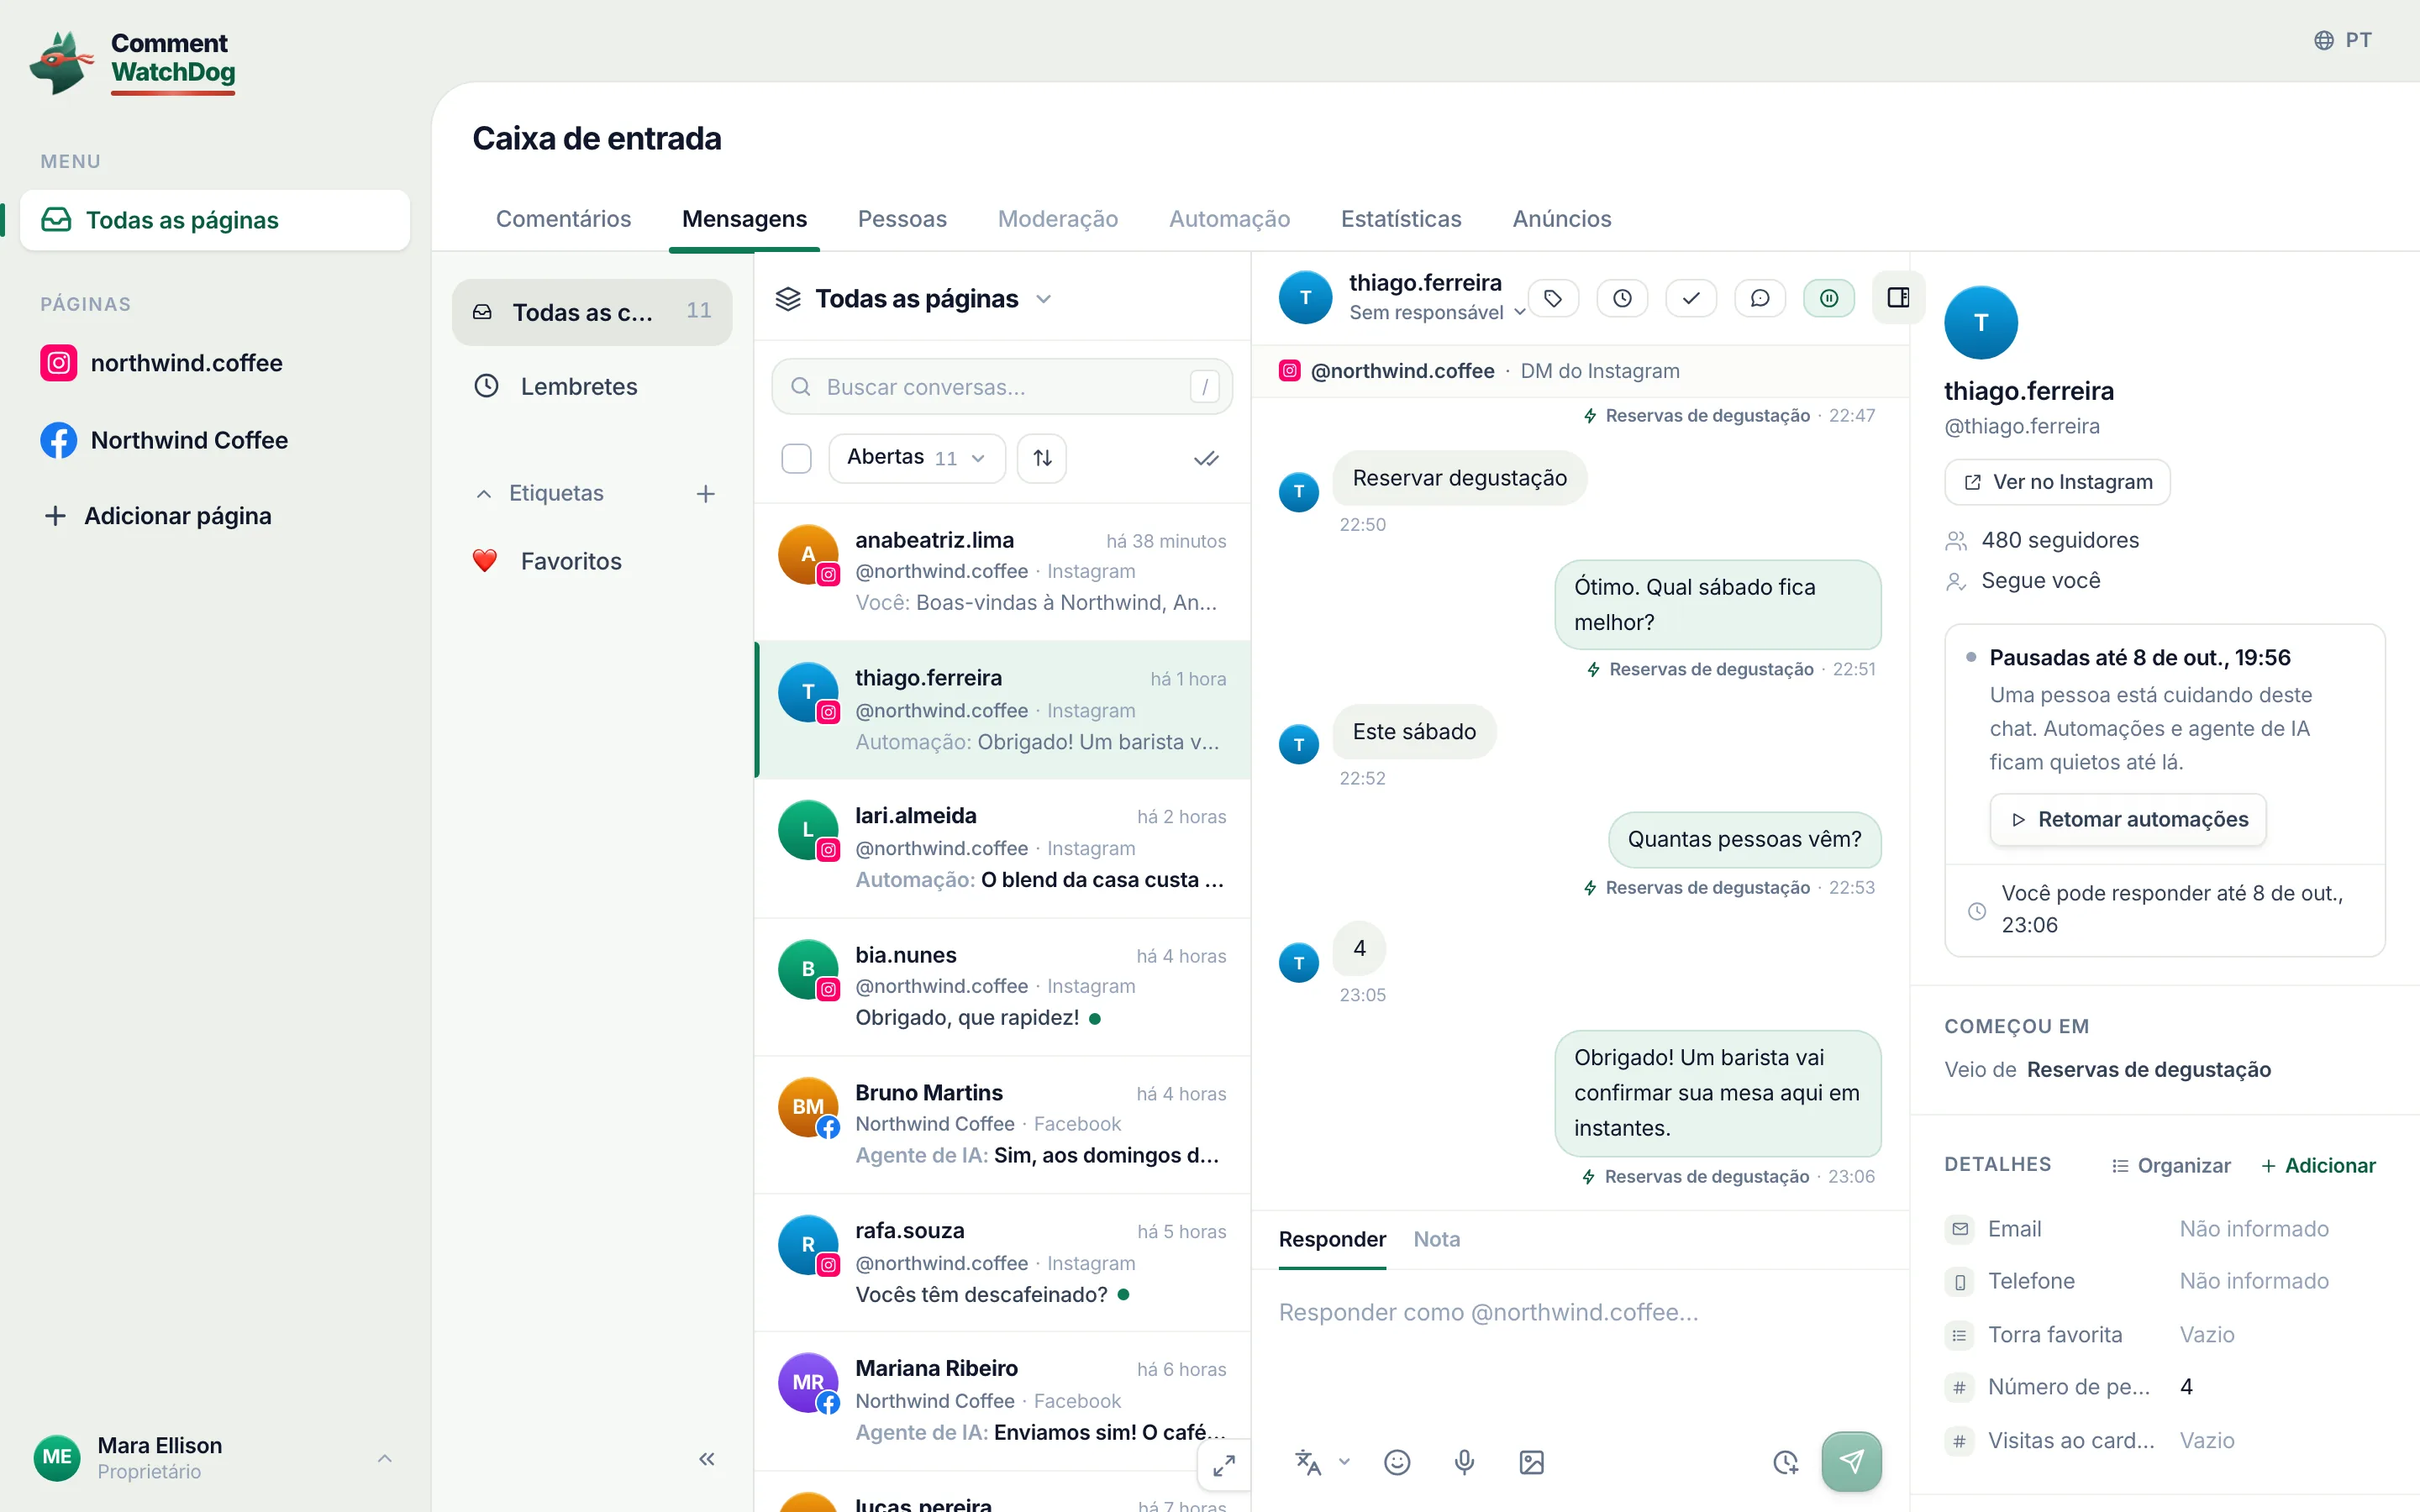Open the lari.almeida conversation
Viewport: 2420px width, 1512px height.
[1002, 848]
